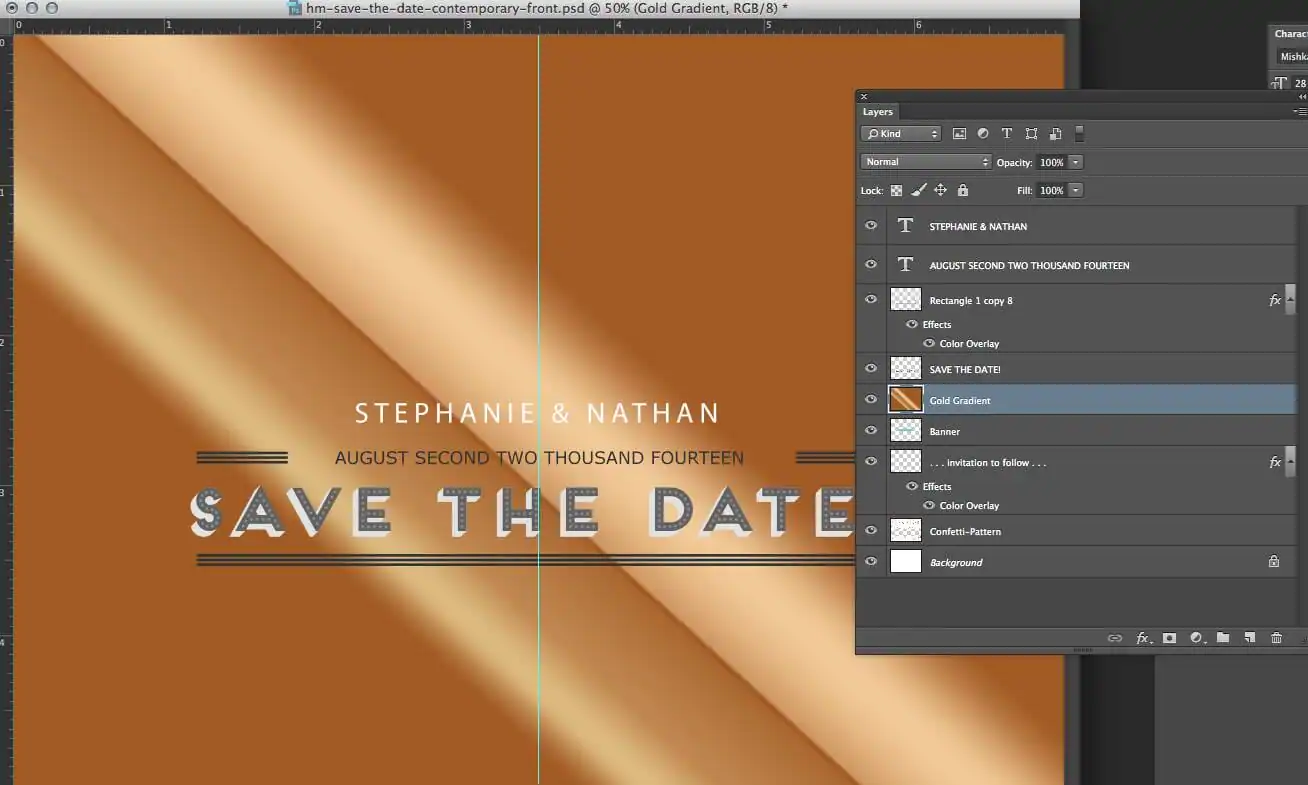Create a new group folder icon
Screen dimensions: 1308x785
[1223, 638]
